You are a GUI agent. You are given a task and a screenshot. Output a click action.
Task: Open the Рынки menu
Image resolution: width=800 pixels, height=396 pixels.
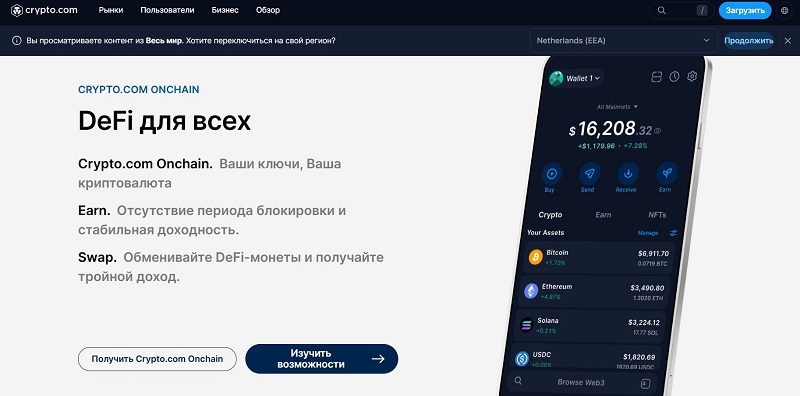click(x=111, y=10)
